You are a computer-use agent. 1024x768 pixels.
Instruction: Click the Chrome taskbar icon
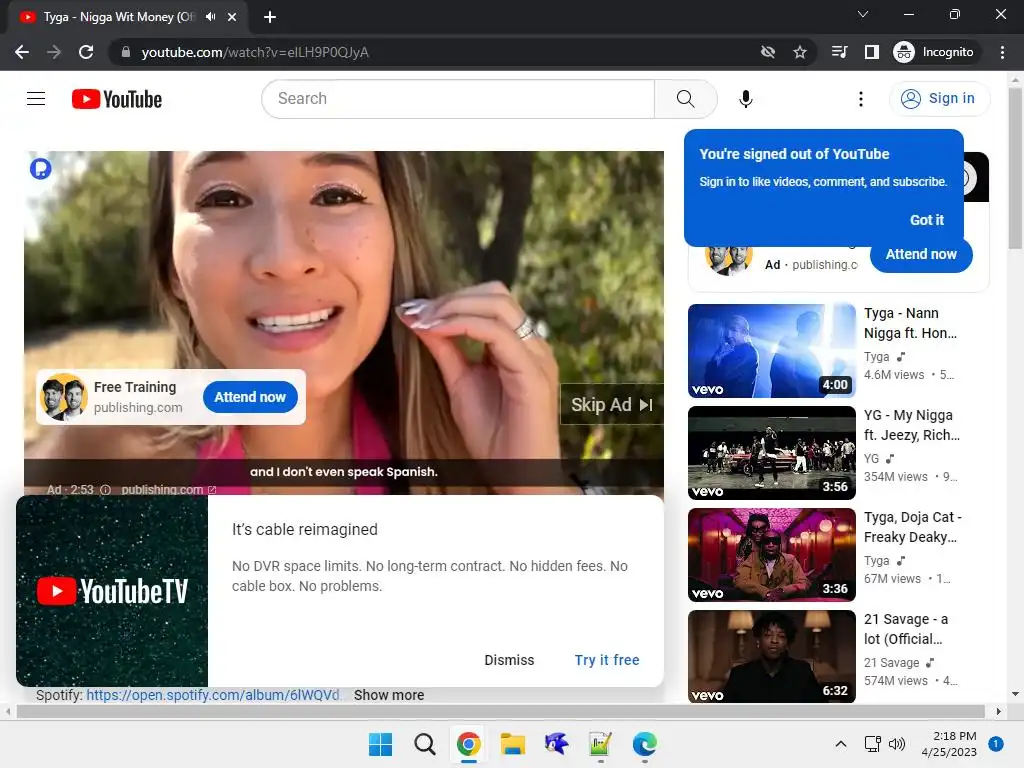pos(468,744)
